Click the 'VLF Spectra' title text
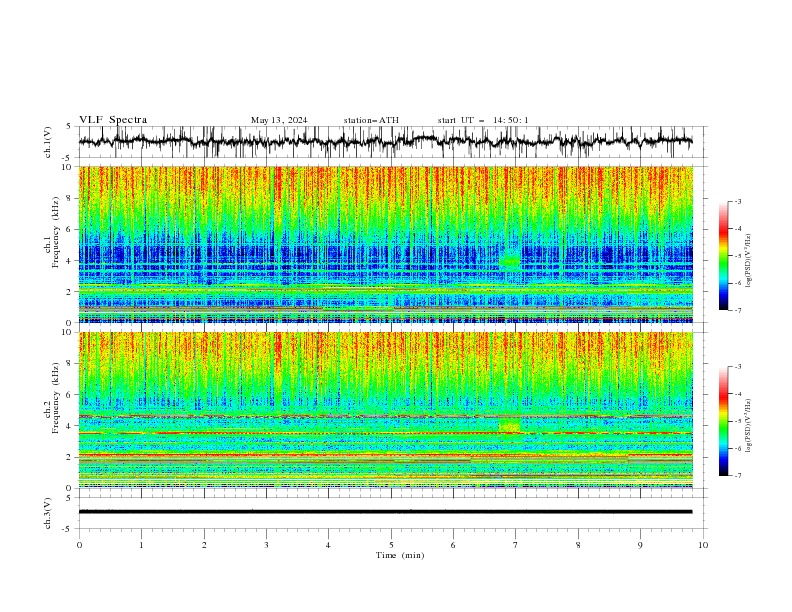The height and width of the screenshot is (612, 792). click(x=113, y=120)
